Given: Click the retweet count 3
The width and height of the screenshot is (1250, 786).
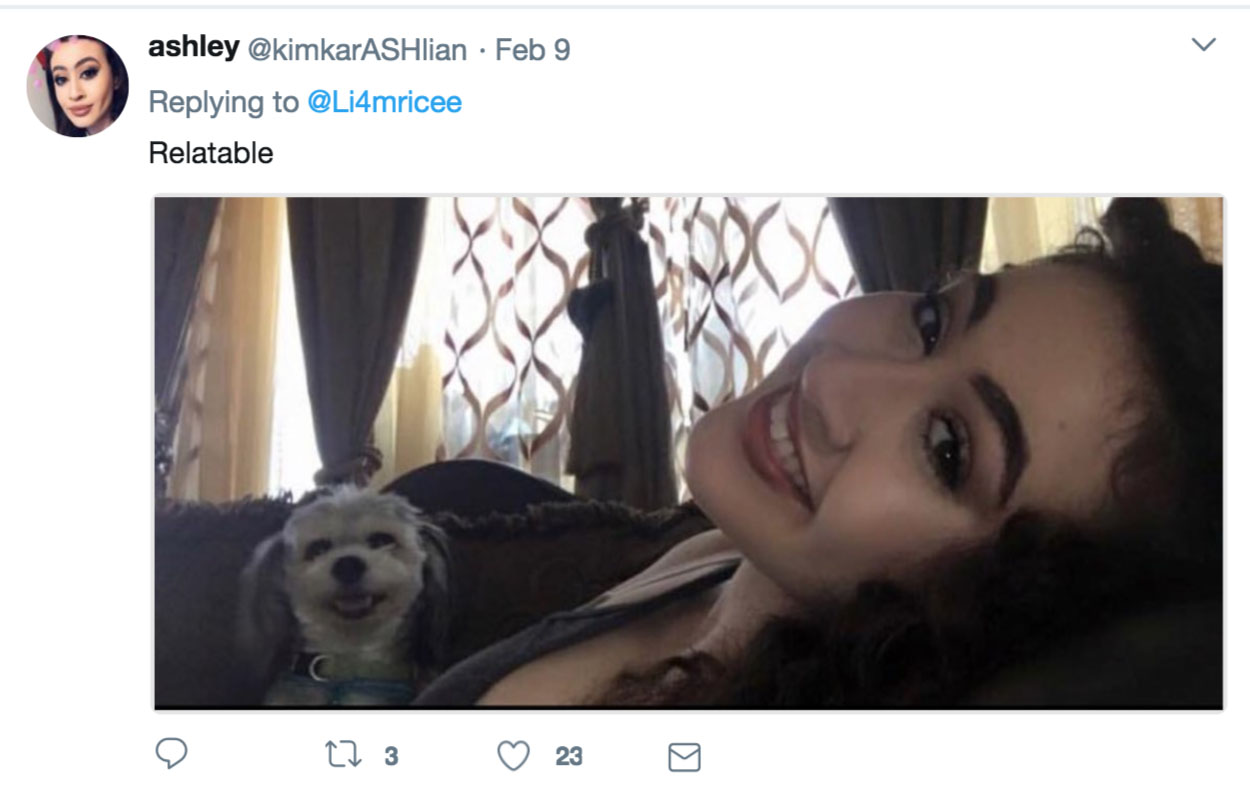Looking at the screenshot, I should pos(391,757).
